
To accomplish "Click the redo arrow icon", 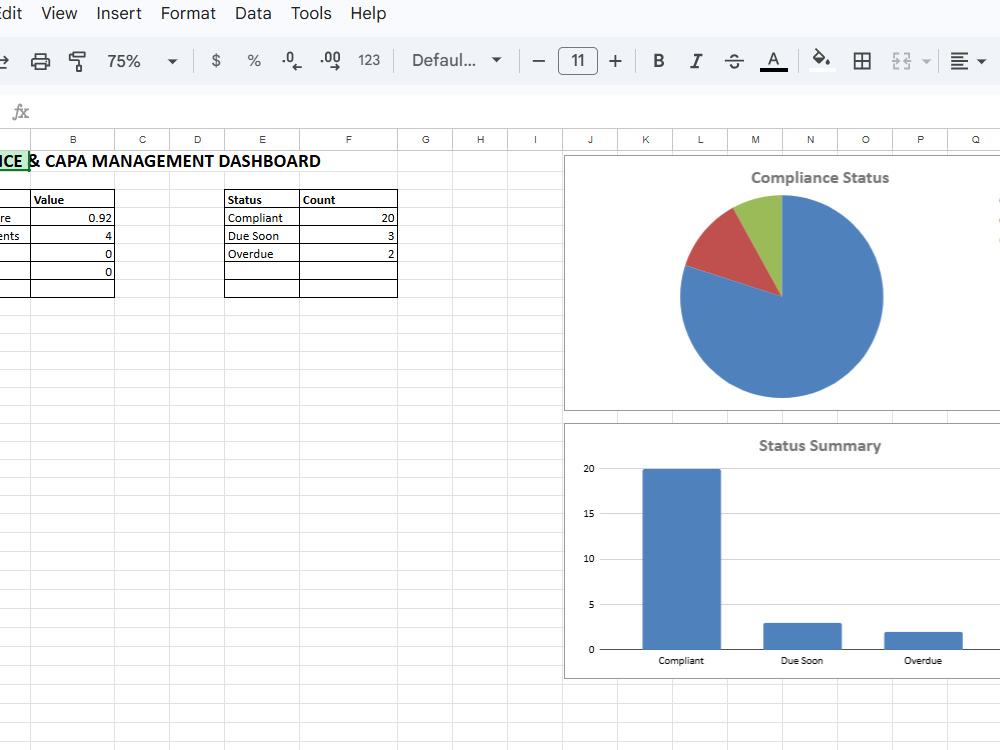I will tap(4, 61).
